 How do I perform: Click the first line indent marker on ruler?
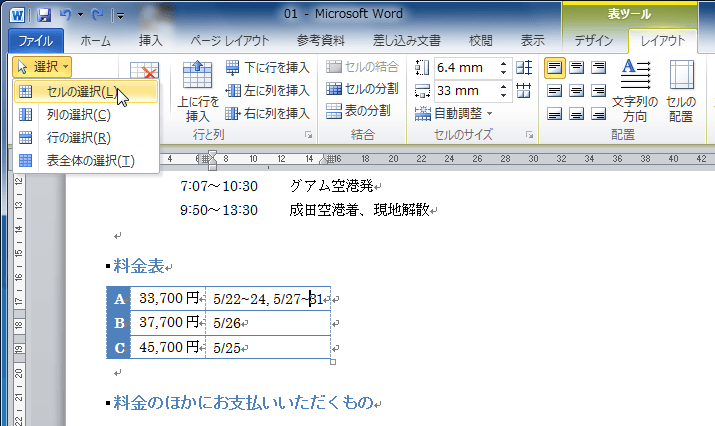coord(212,154)
